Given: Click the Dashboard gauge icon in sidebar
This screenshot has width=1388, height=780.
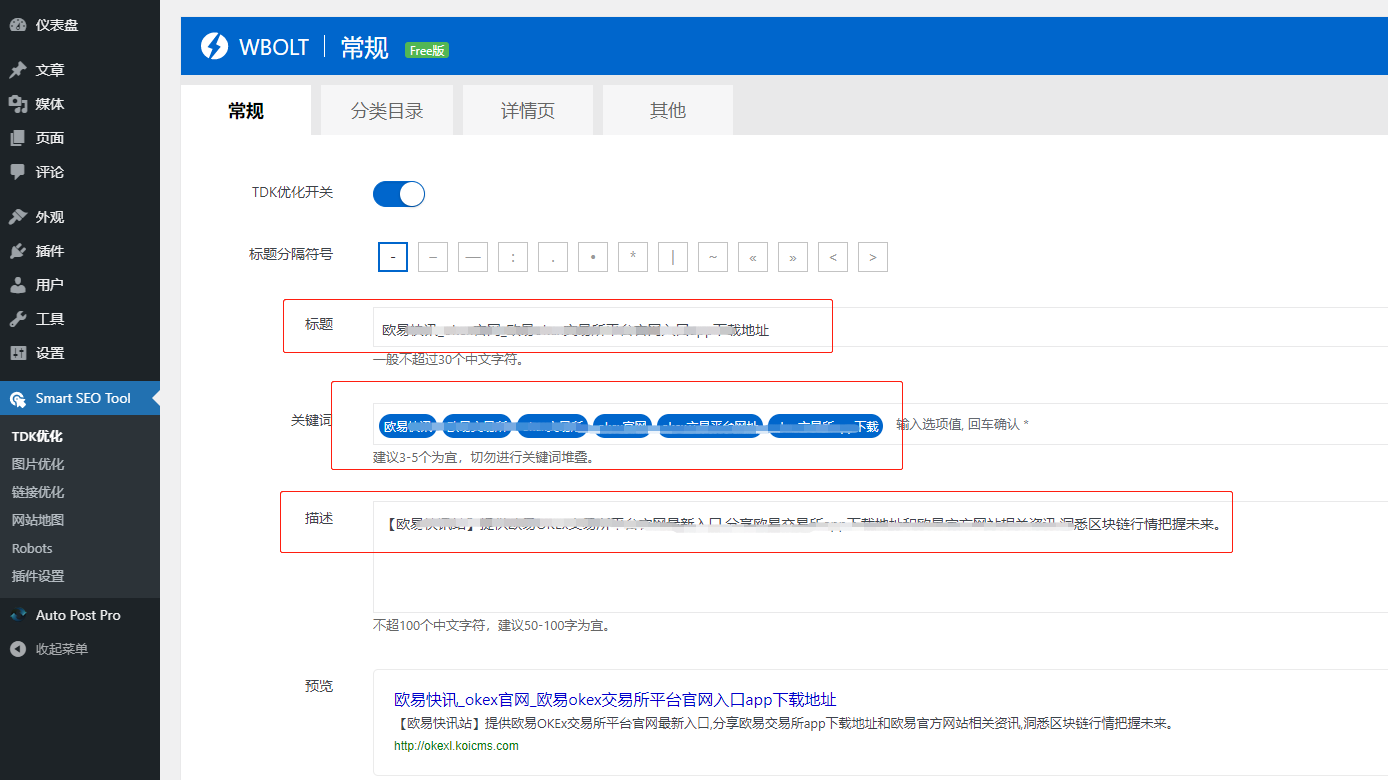Looking at the screenshot, I should click(x=18, y=25).
